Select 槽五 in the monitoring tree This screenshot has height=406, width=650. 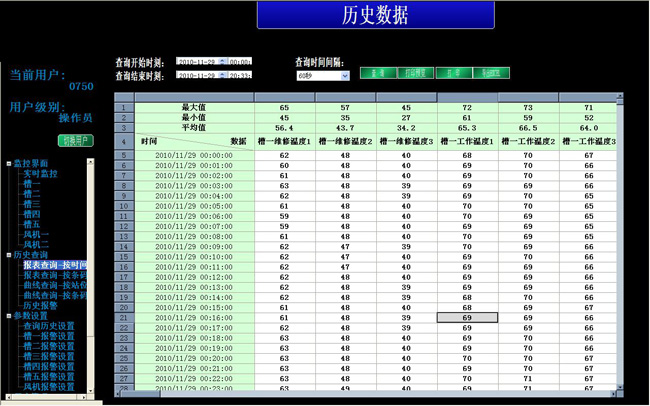(x=32, y=224)
